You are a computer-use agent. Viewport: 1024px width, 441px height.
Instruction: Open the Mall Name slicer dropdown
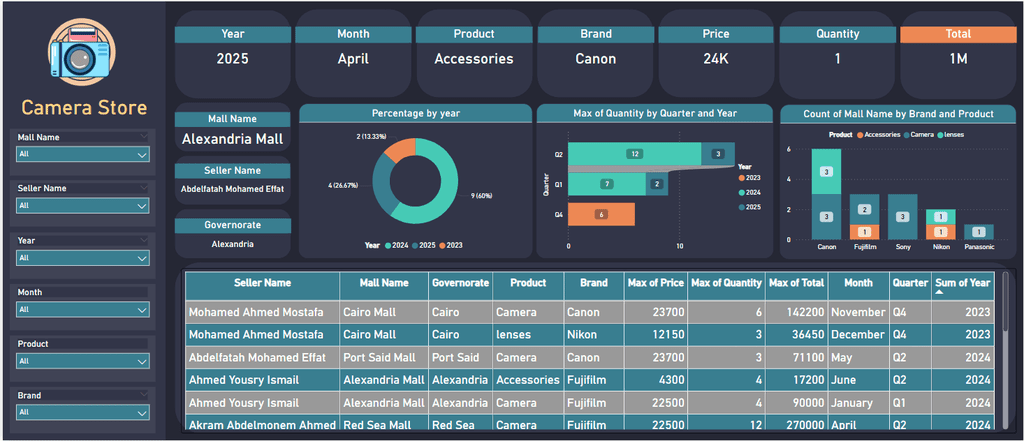[83, 154]
